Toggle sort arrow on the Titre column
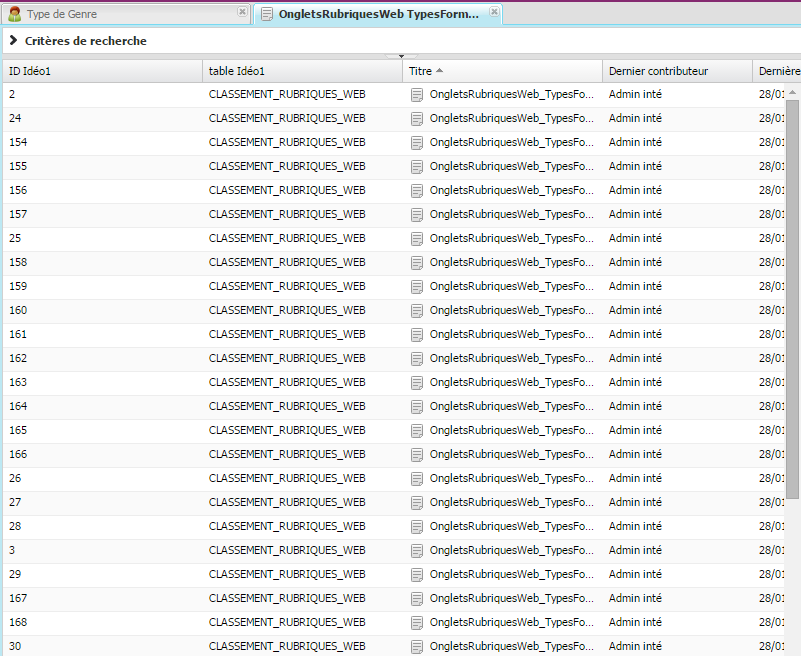This screenshot has width=801, height=656. pyautogui.click(x=440, y=71)
